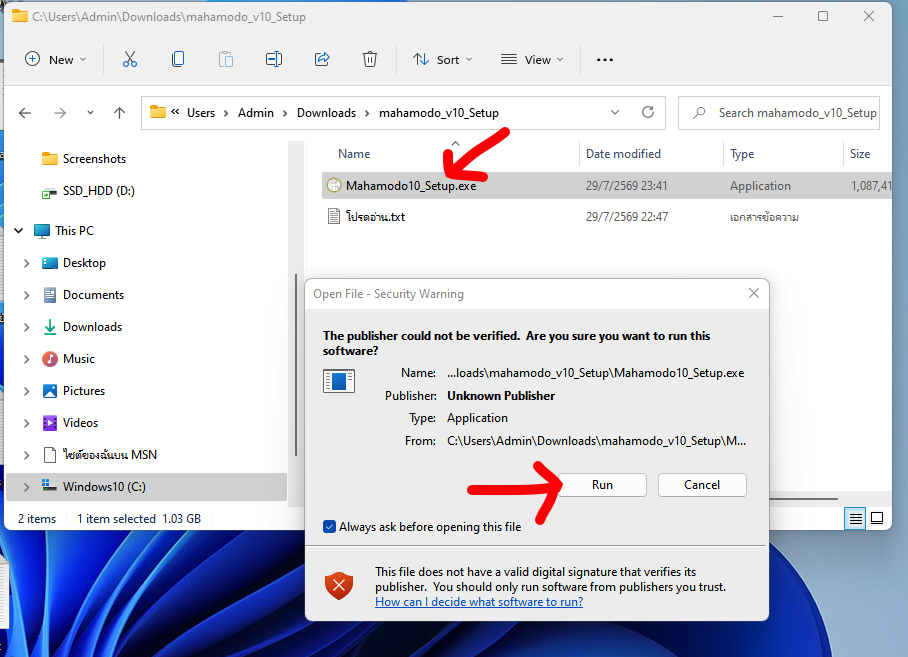Click the Date modified column header
908x657 pixels.
623,153
